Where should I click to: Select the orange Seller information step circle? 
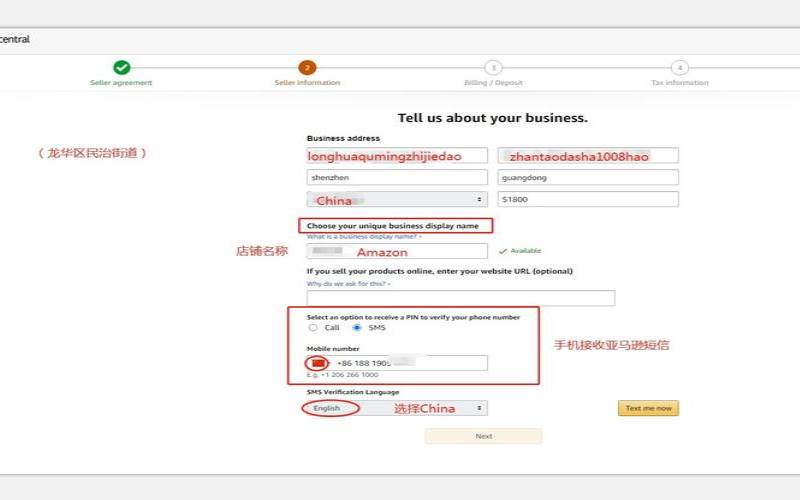(307, 67)
